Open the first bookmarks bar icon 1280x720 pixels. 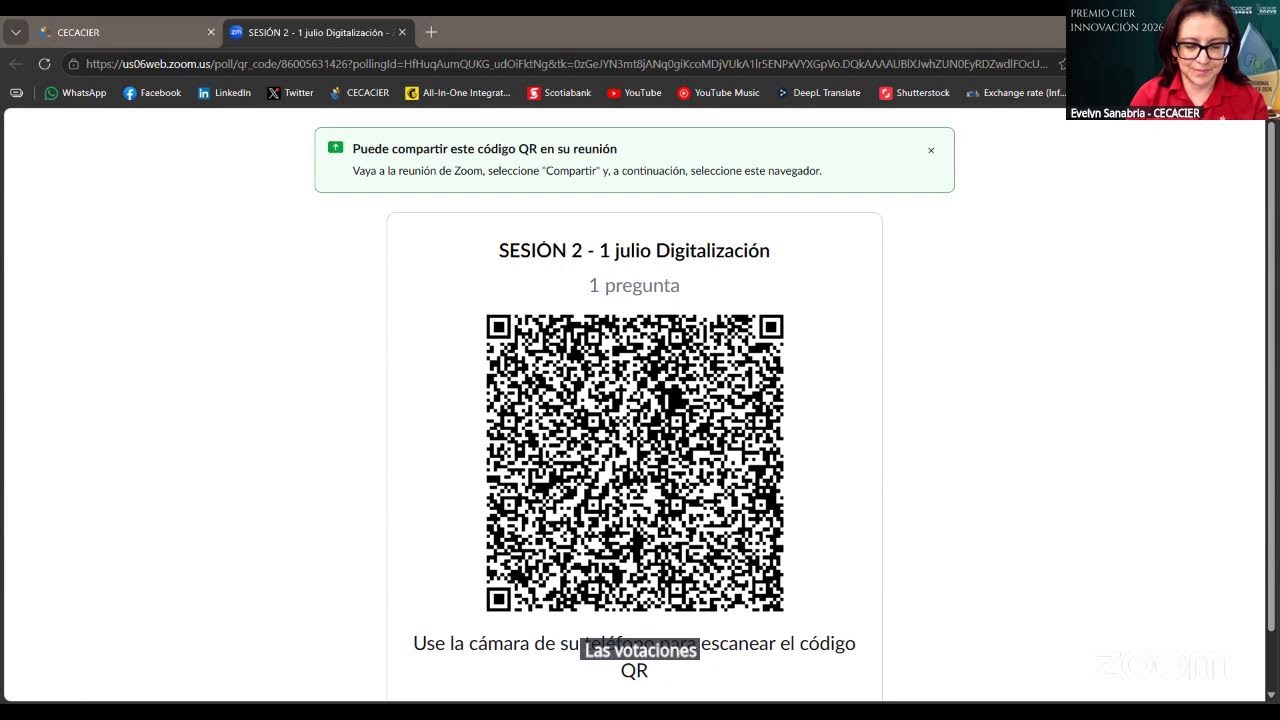[x=16, y=93]
